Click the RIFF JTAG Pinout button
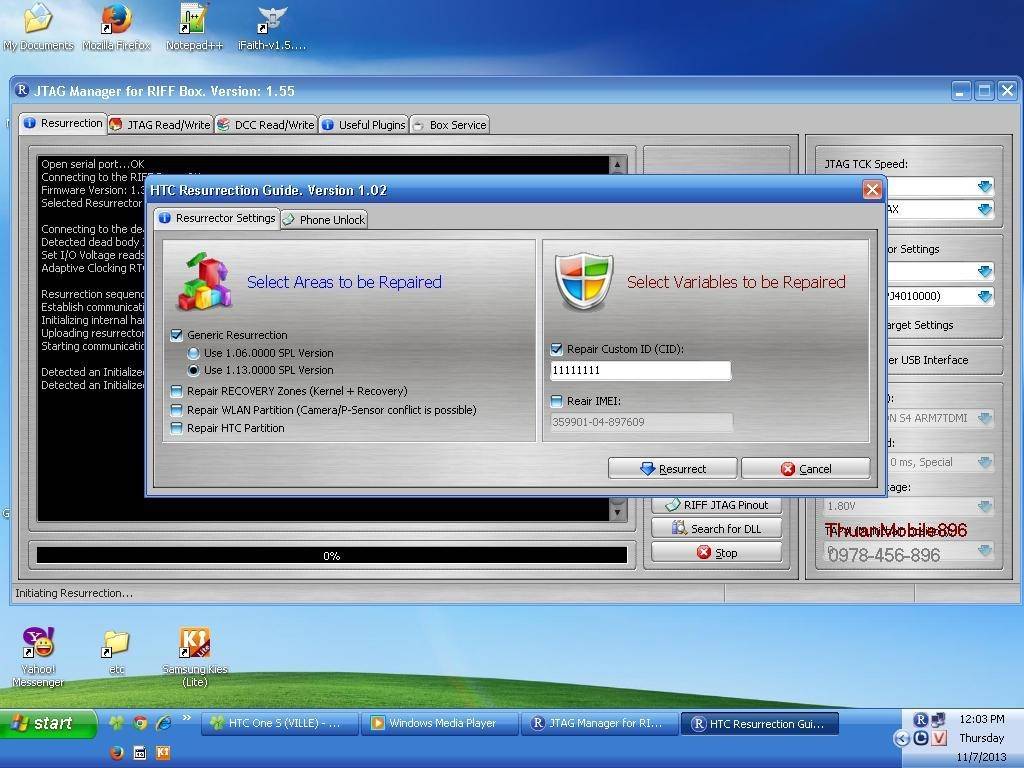The height and width of the screenshot is (768, 1024). tap(716, 505)
